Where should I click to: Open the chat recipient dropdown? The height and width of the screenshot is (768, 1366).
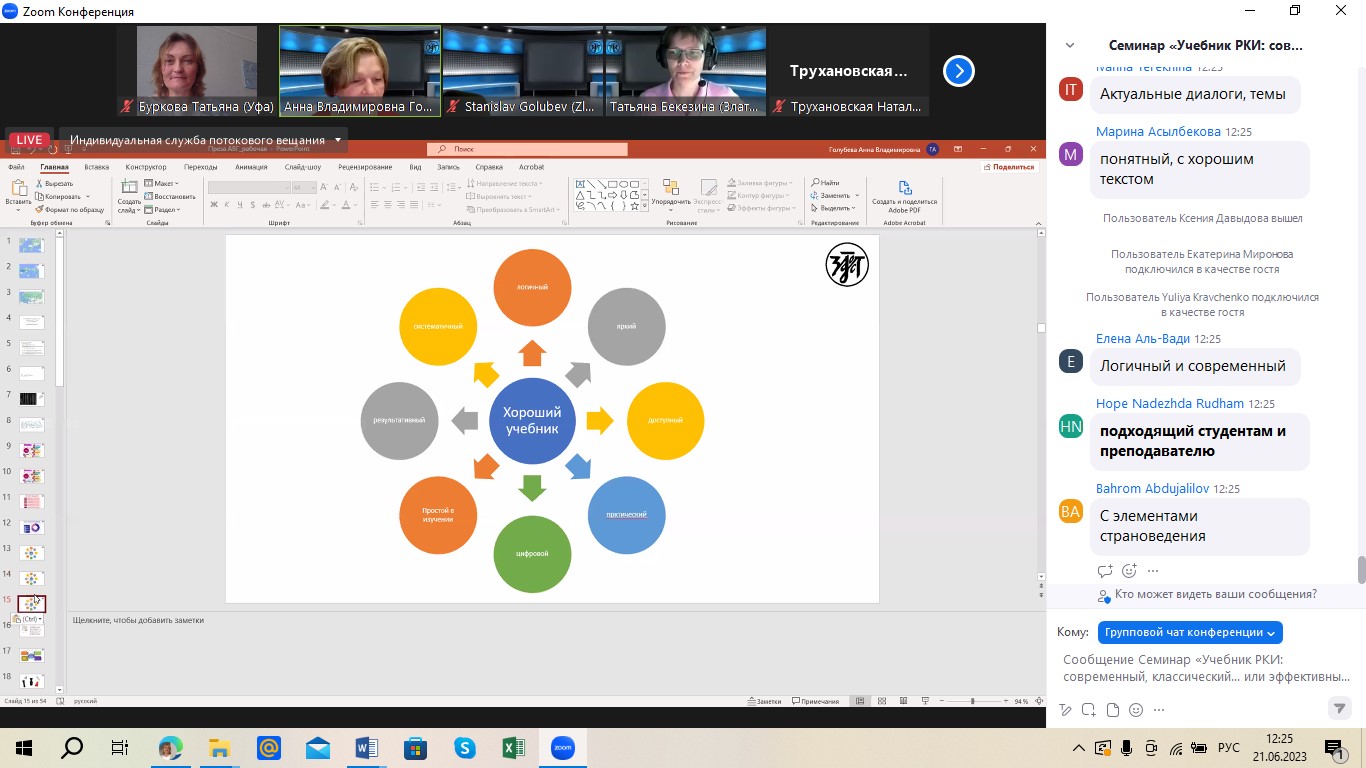coord(1190,632)
